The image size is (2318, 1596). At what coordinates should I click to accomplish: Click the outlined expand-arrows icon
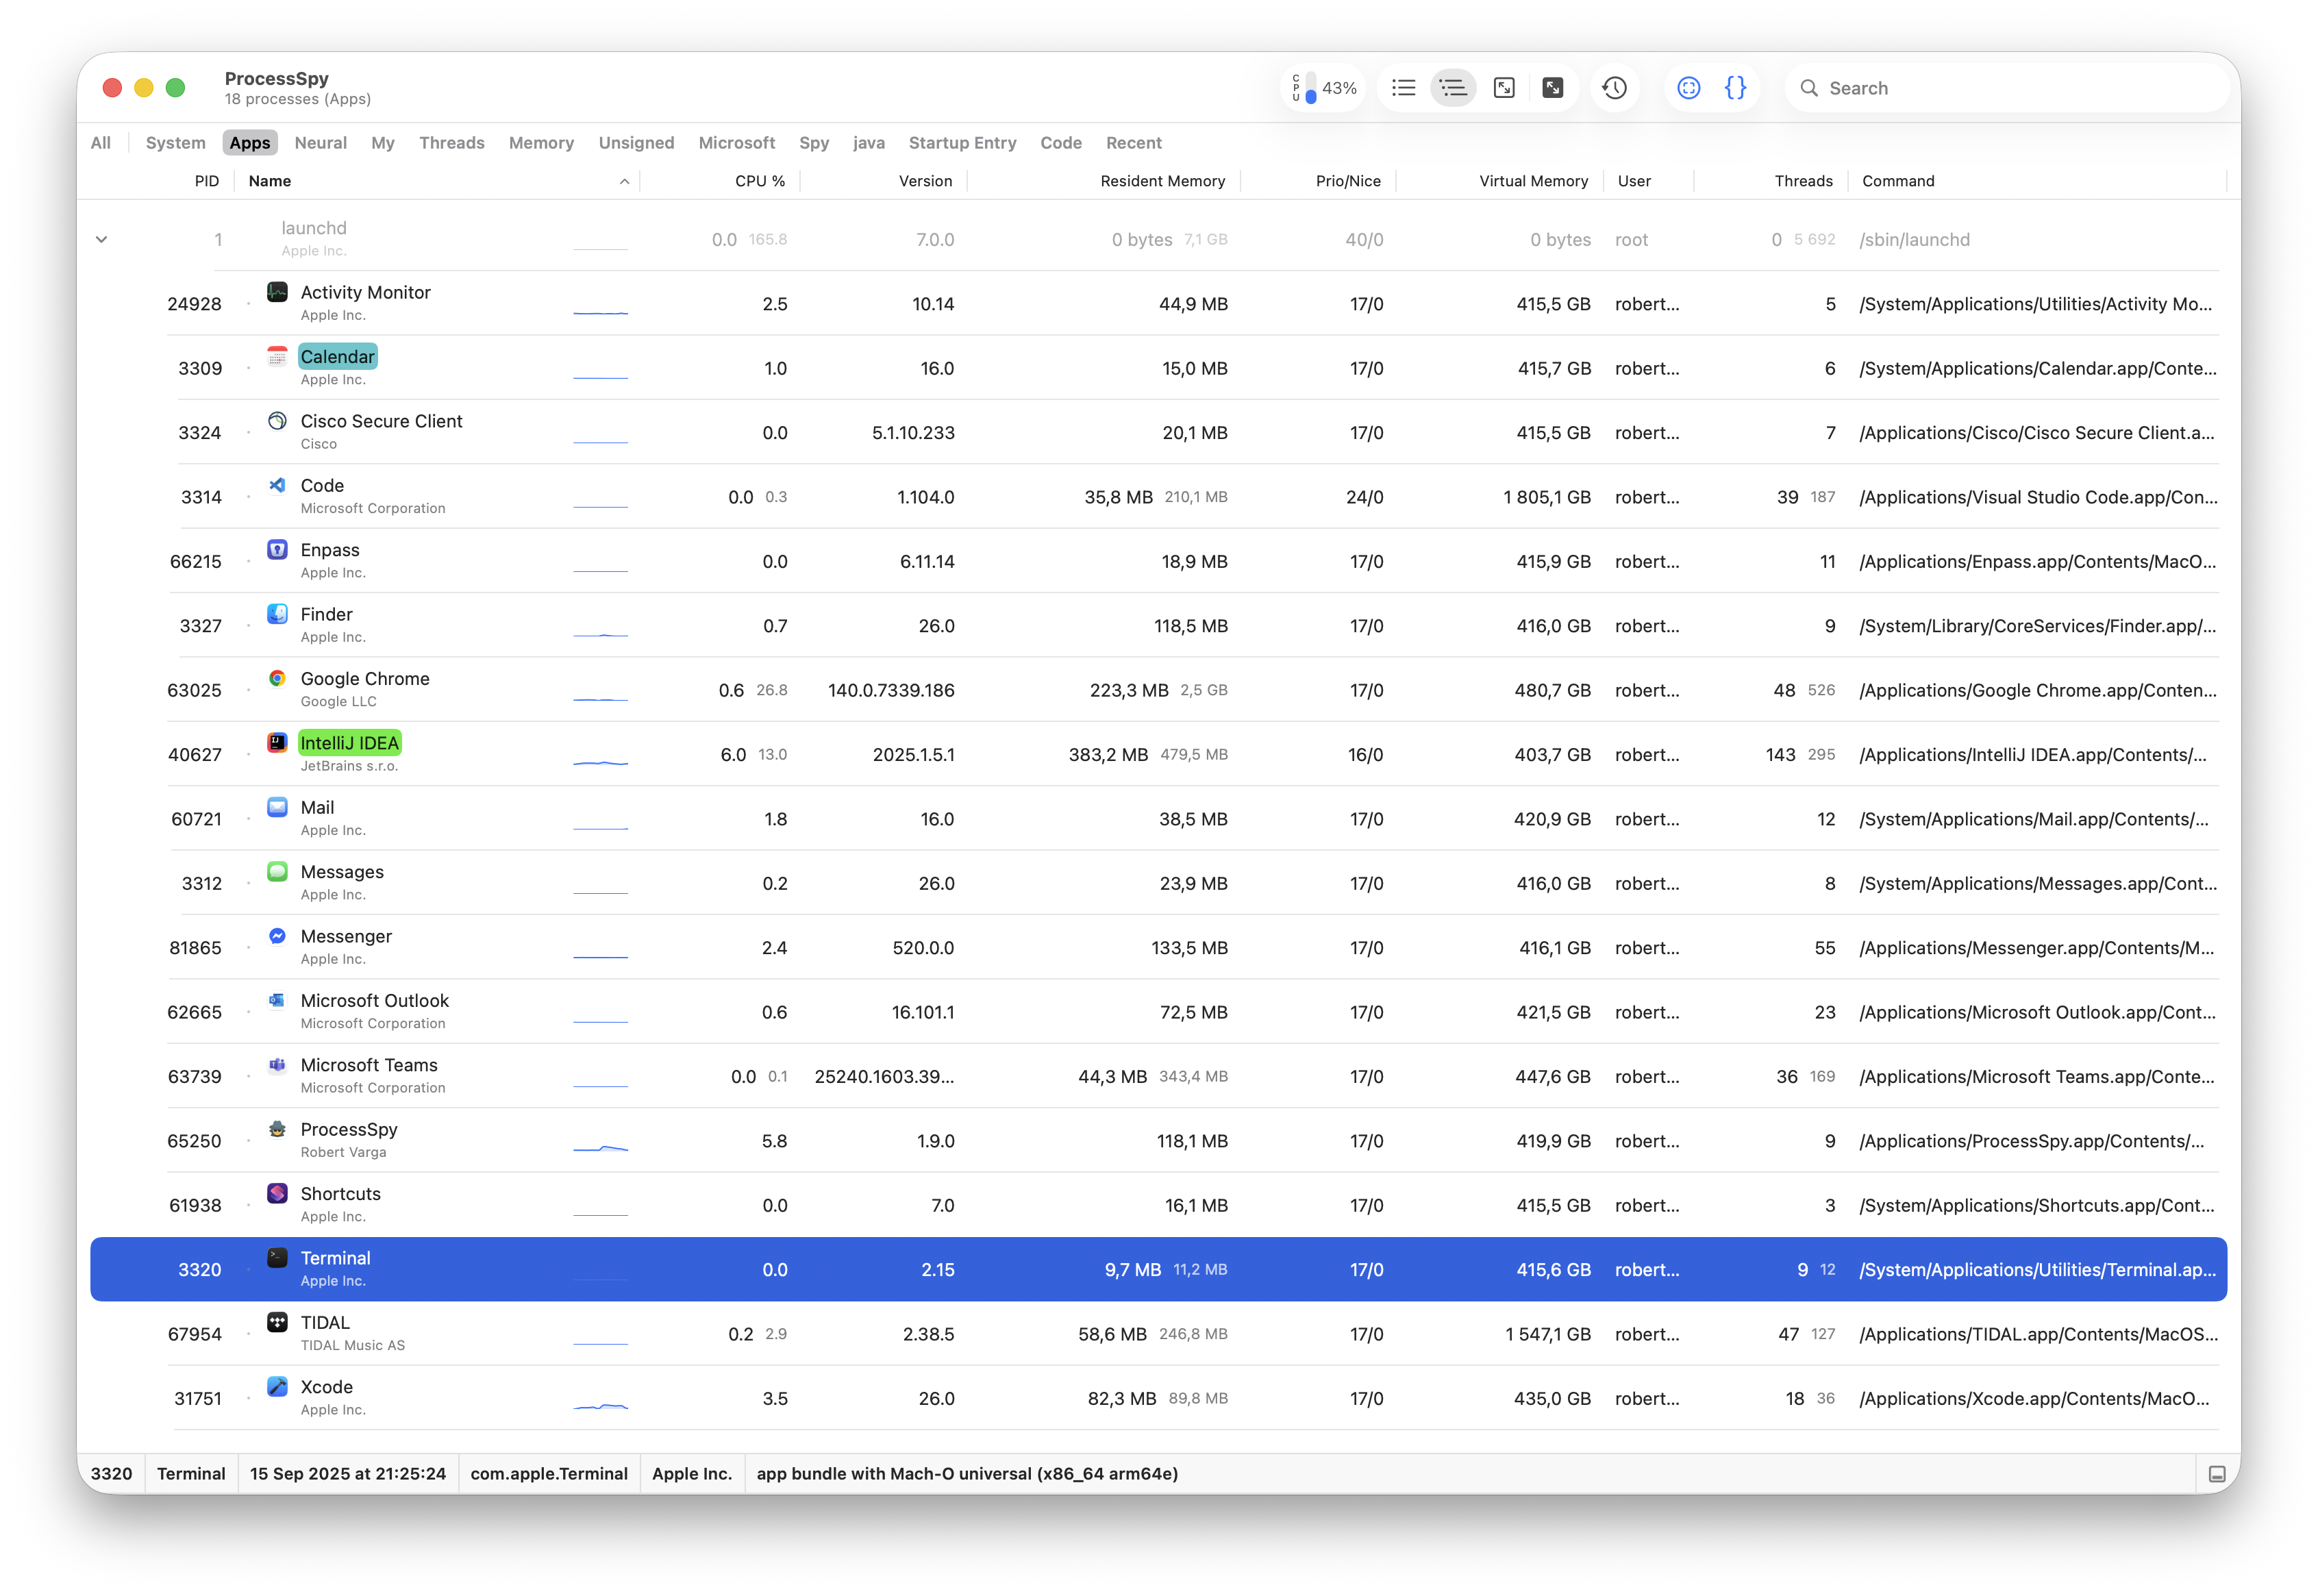1504,88
